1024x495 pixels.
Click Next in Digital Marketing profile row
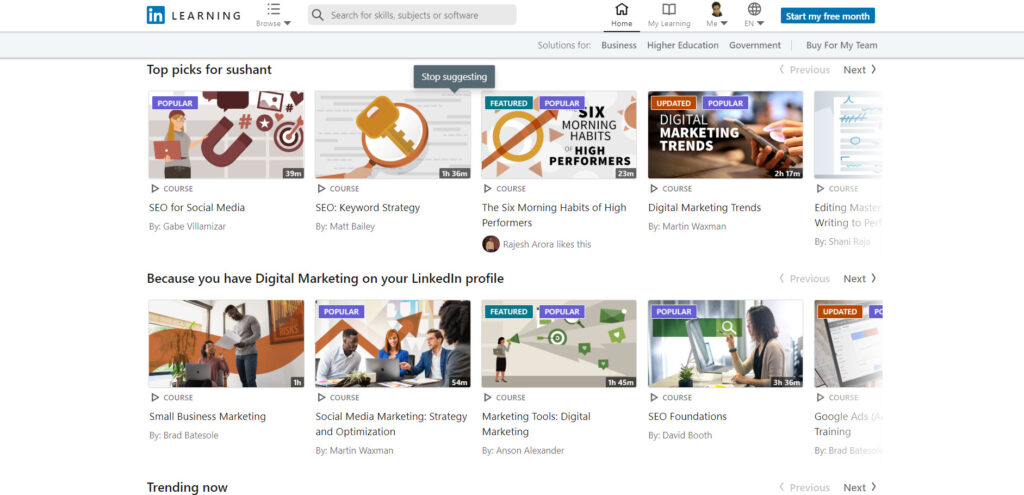point(859,279)
